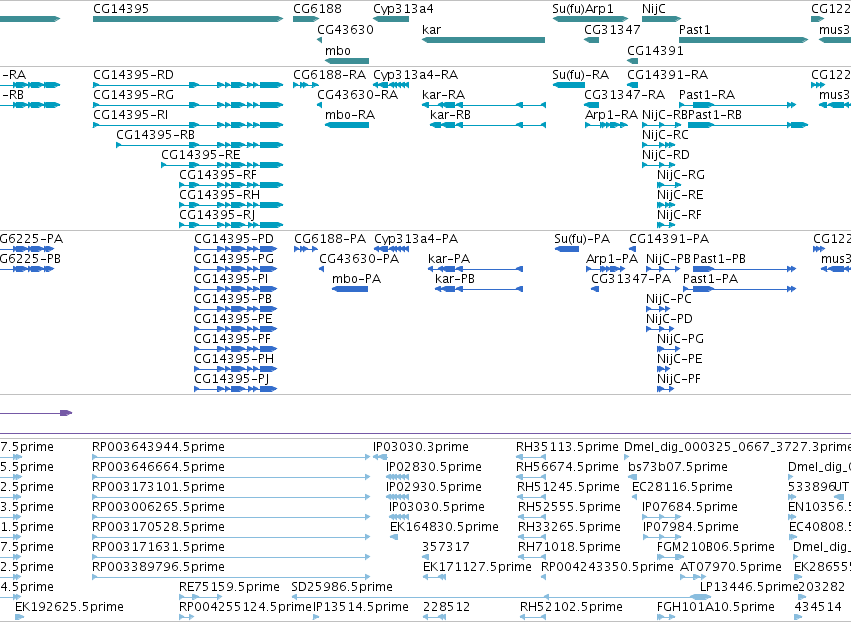Click protein NijC-PE
851x622 pixels.
coord(679,359)
